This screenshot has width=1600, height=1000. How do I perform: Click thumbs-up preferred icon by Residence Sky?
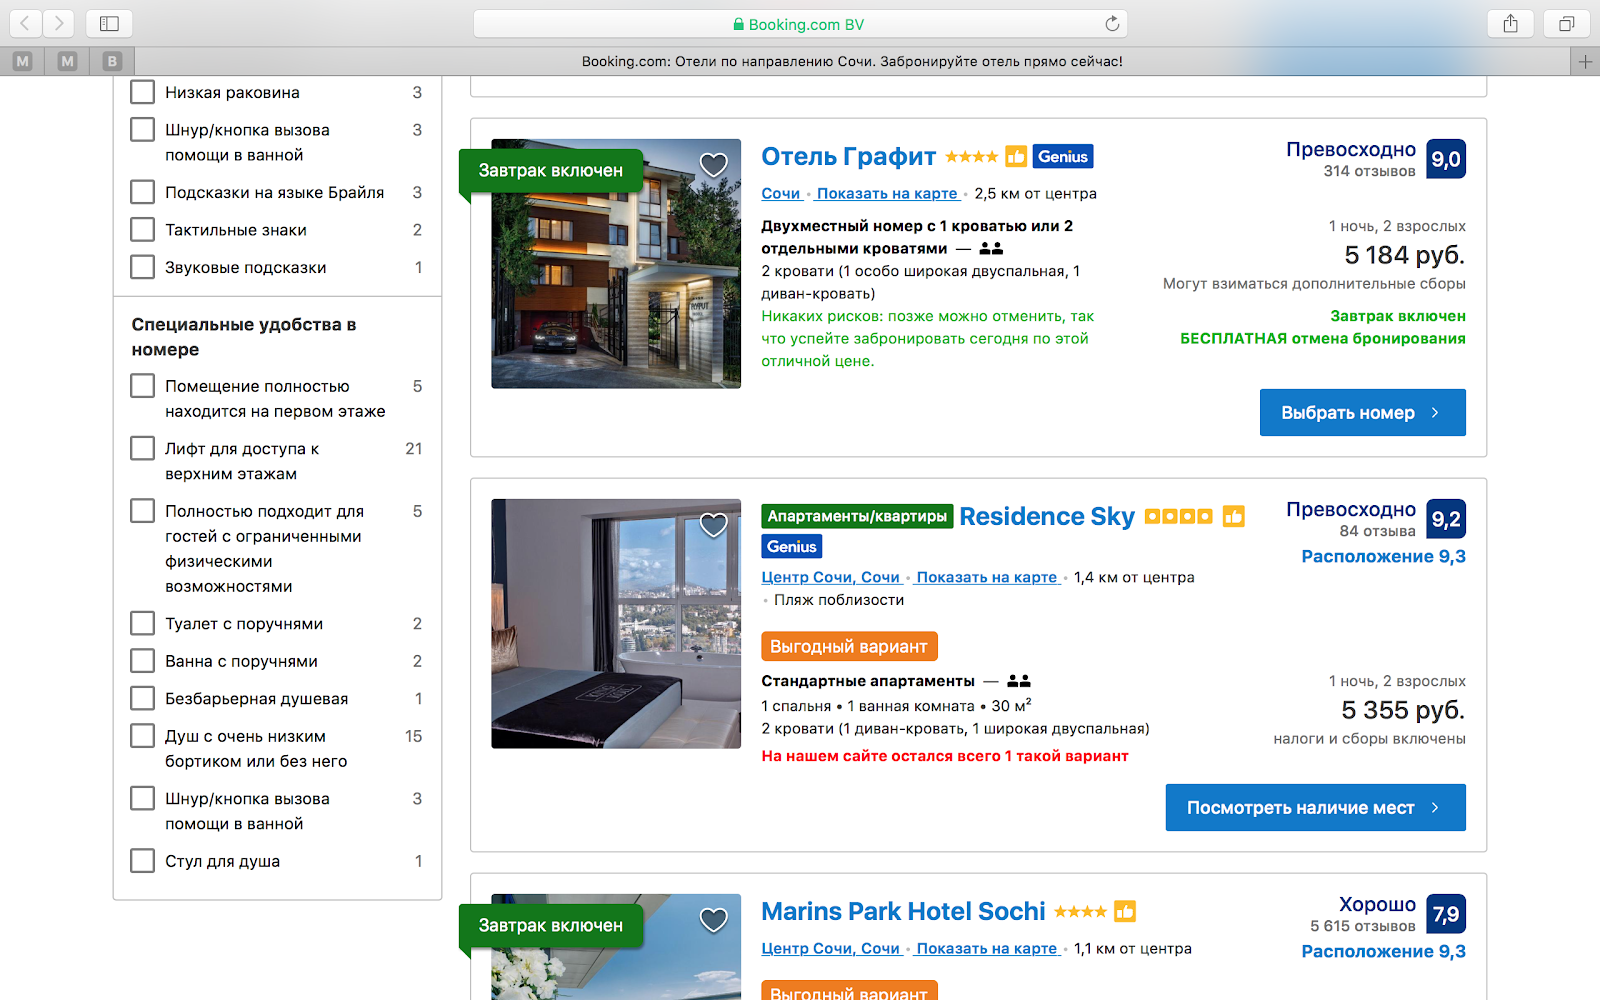point(1234,516)
